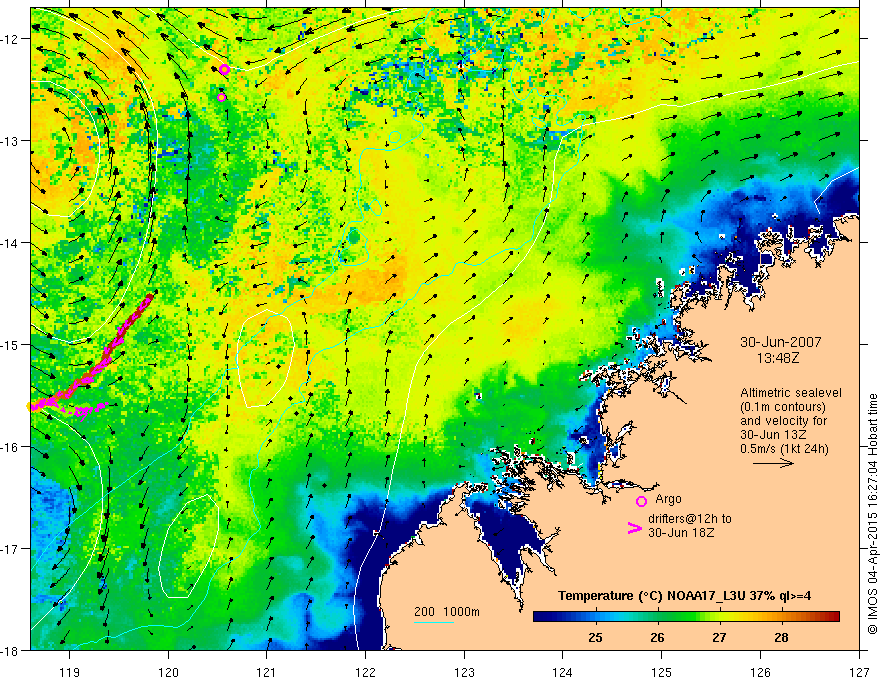Click the -13 latitude axis label
The image size is (880, 680).
(x=12, y=141)
